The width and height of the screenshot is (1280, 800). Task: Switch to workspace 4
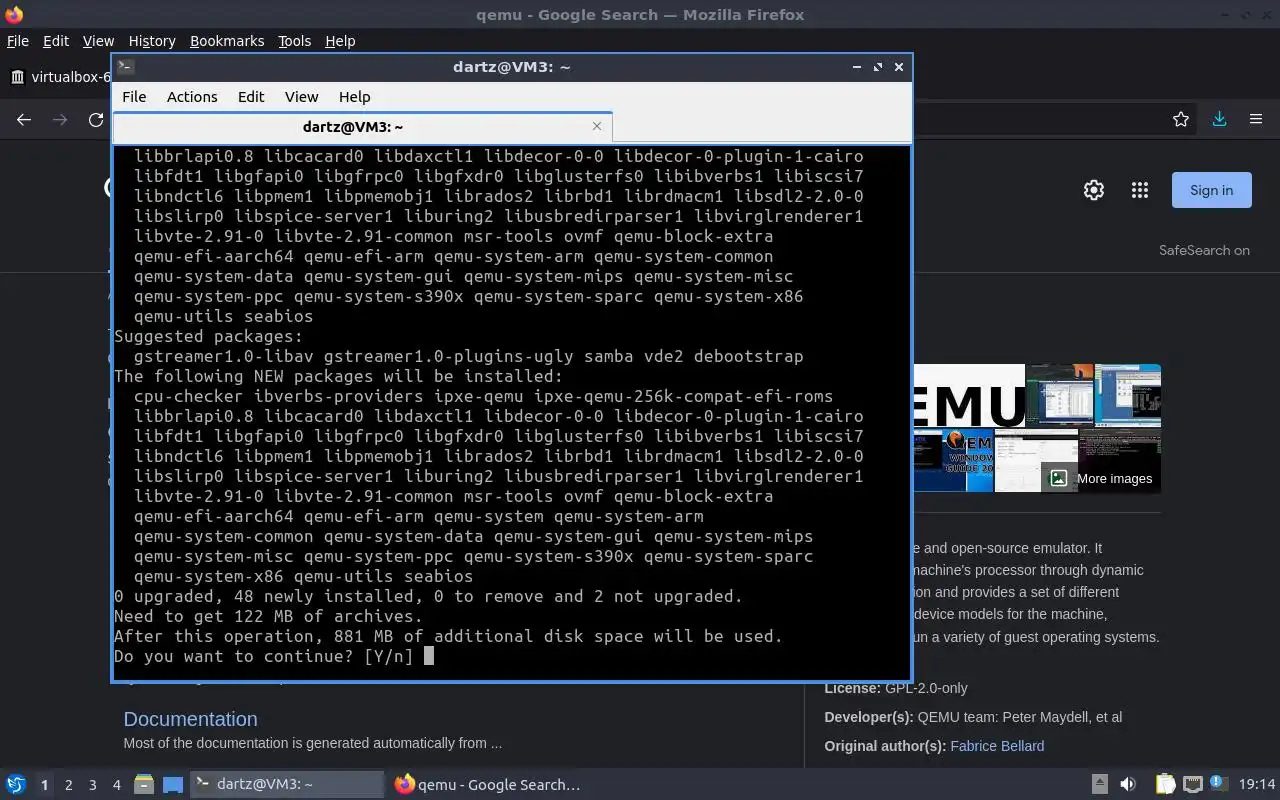[x=116, y=785]
